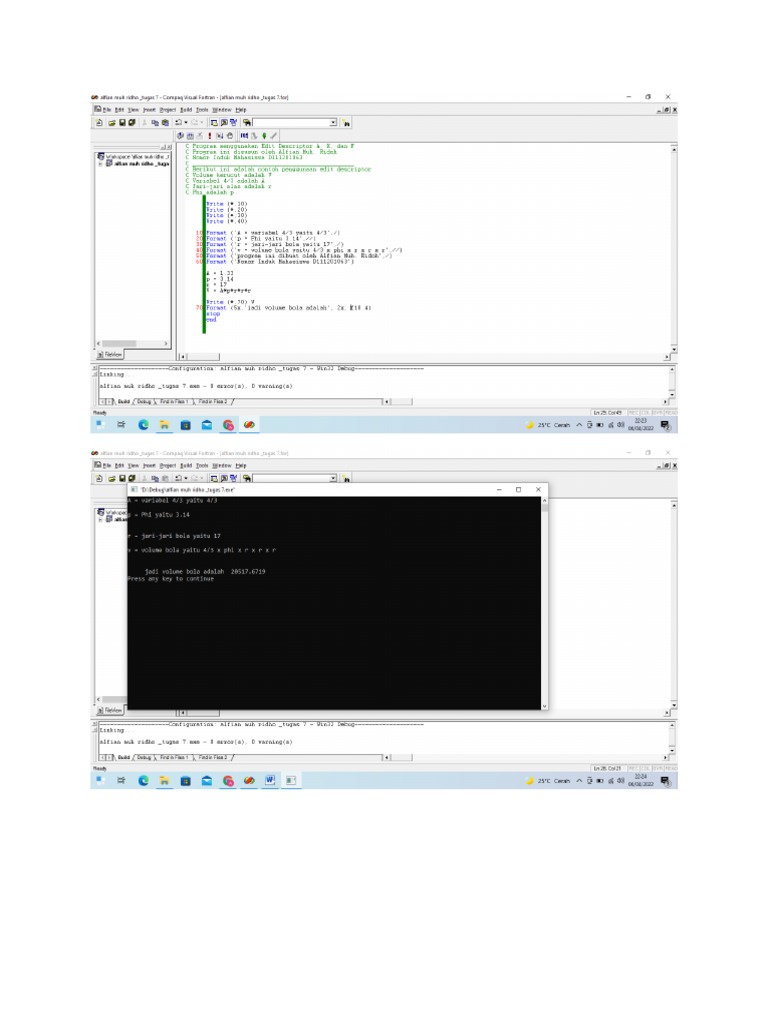Open File menu in code-editor screenshot
Viewport: 768px width, 1024px height.
tap(107, 110)
